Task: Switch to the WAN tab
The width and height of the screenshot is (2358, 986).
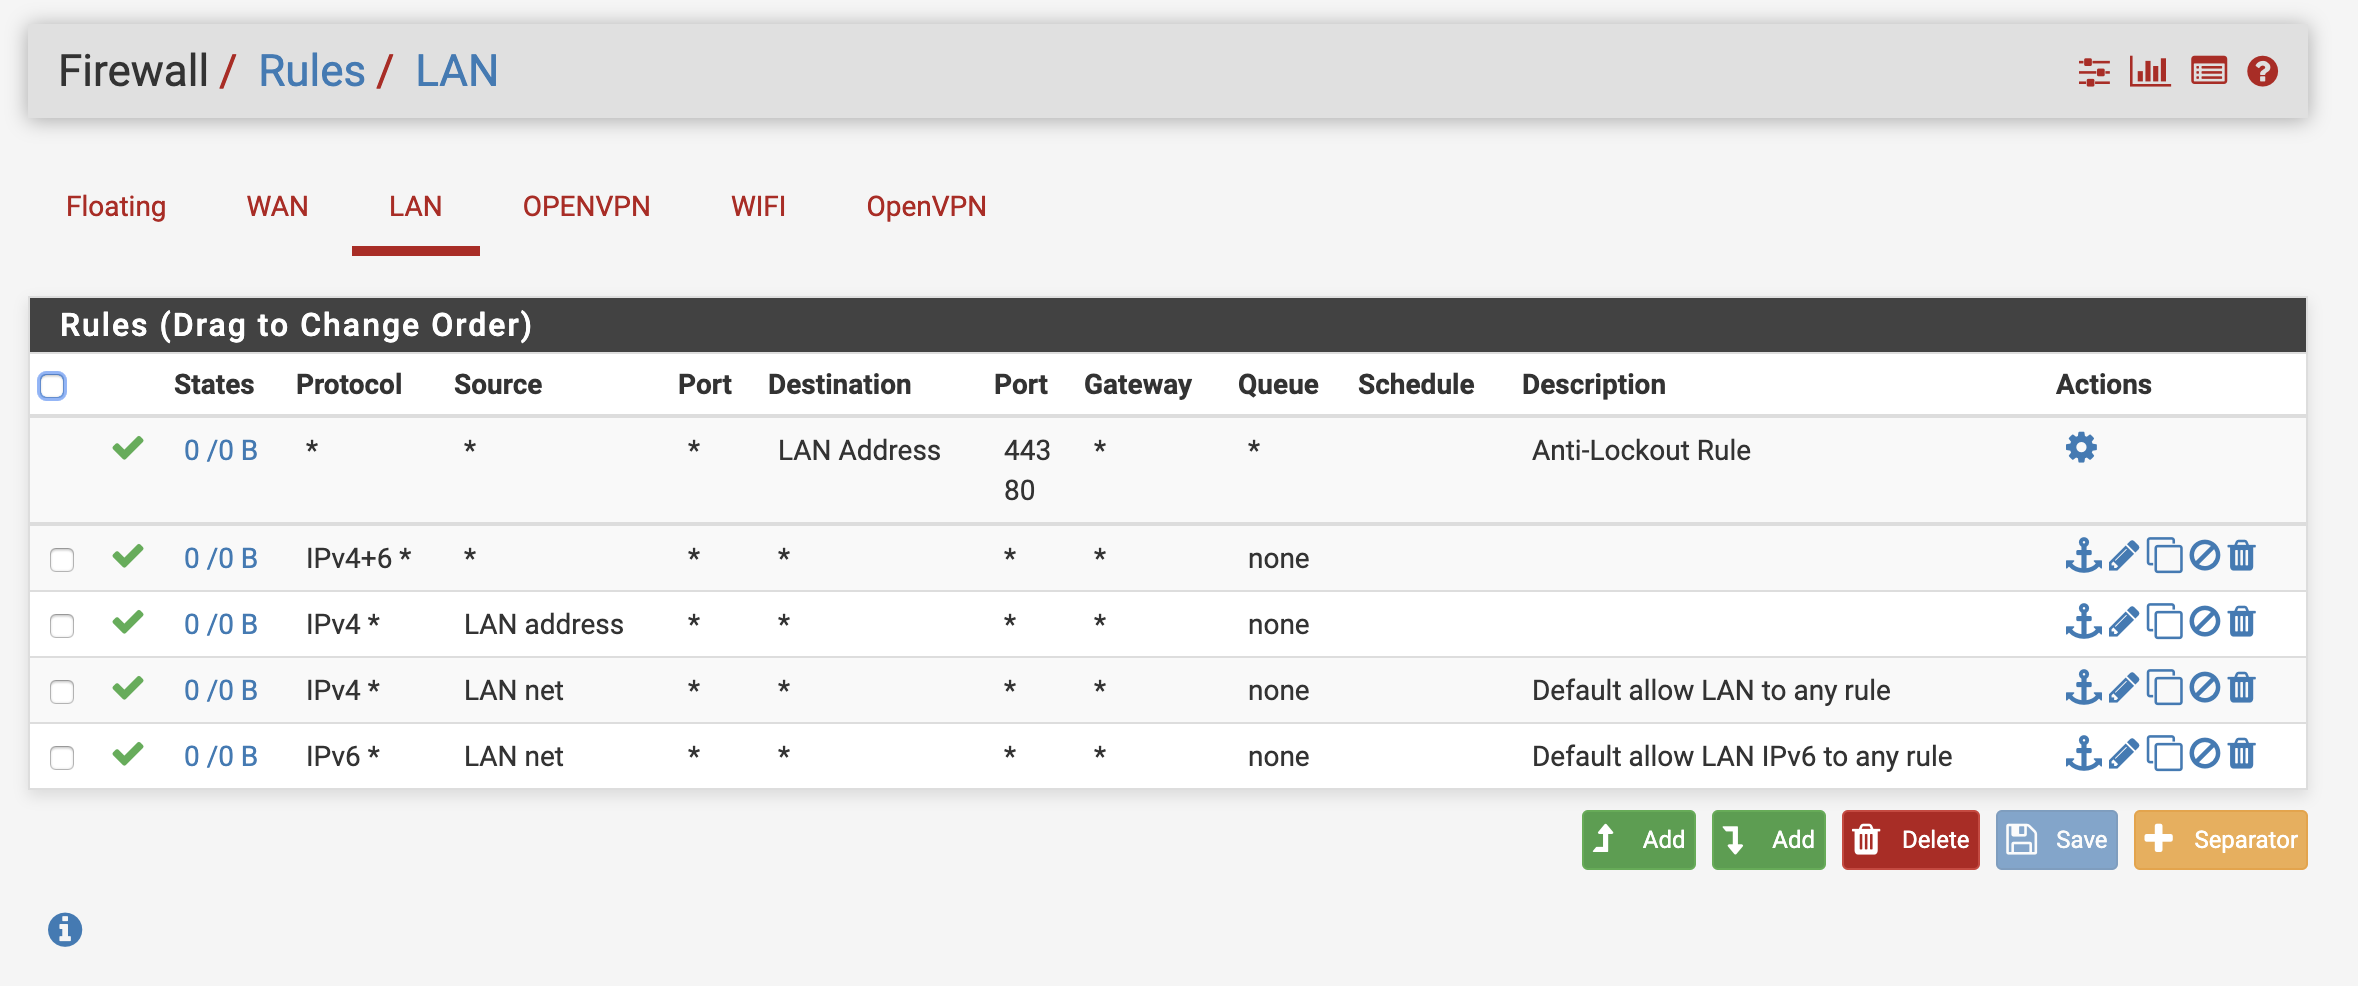Action: (x=277, y=207)
